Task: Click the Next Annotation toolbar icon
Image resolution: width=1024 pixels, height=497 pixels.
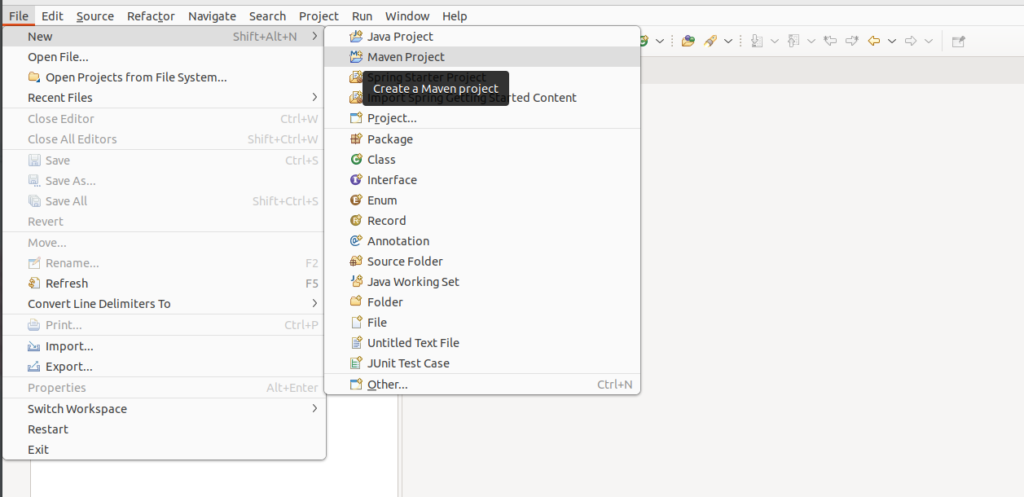Action: (x=758, y=41)
